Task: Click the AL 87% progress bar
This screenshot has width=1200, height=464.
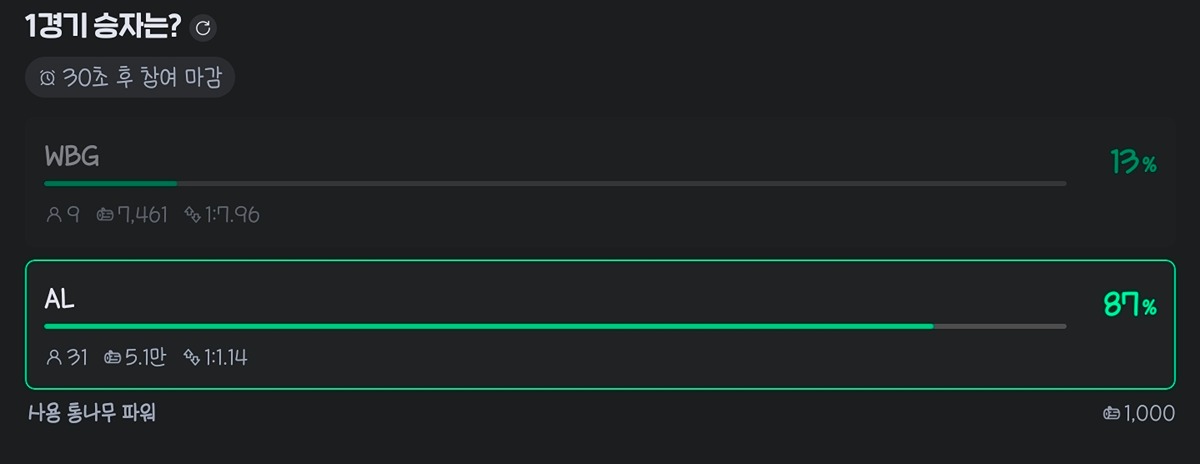Action: point(555,326)
